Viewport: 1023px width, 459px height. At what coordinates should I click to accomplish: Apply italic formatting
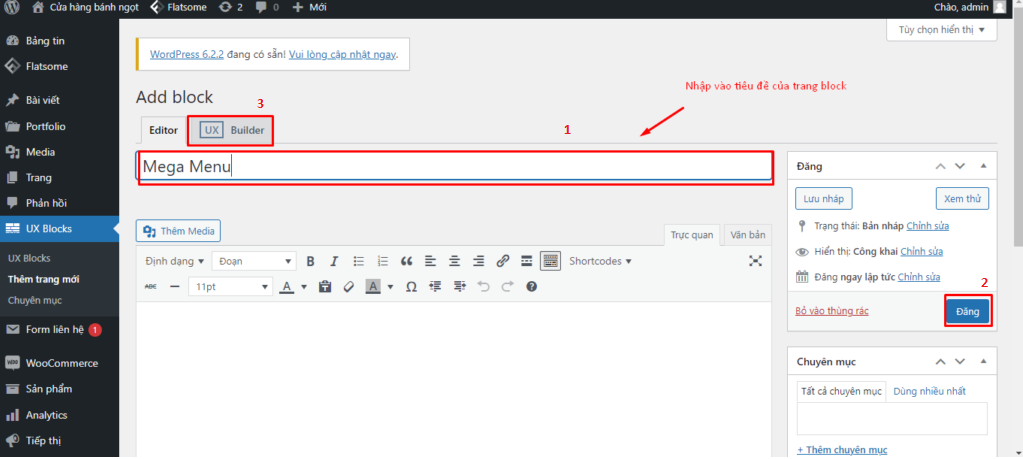pyautogui.click(x=334, y=261)
